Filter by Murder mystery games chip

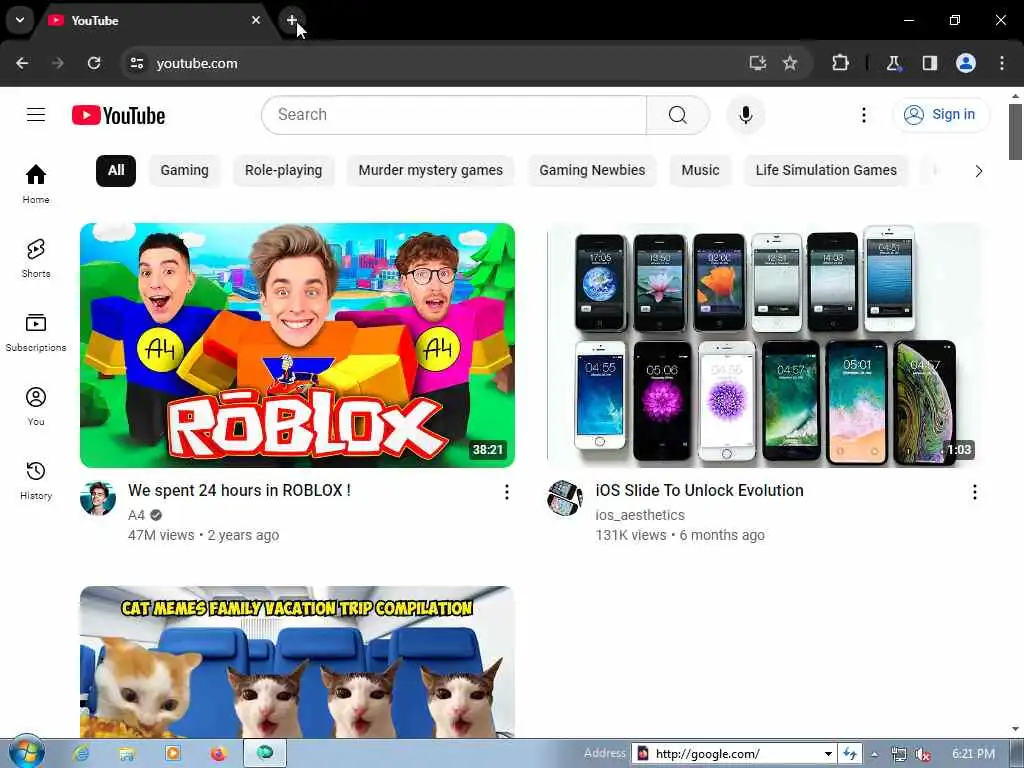point(430,170)
